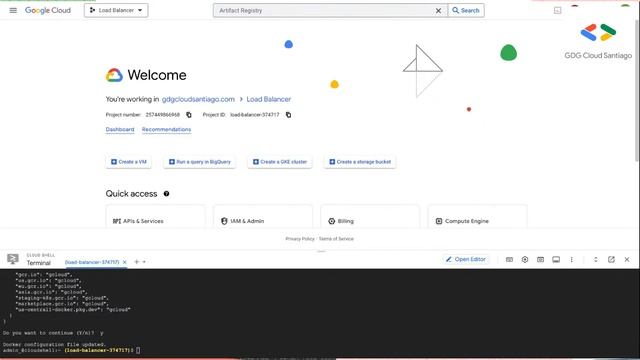Open Billing quick access card

point(370,217)
